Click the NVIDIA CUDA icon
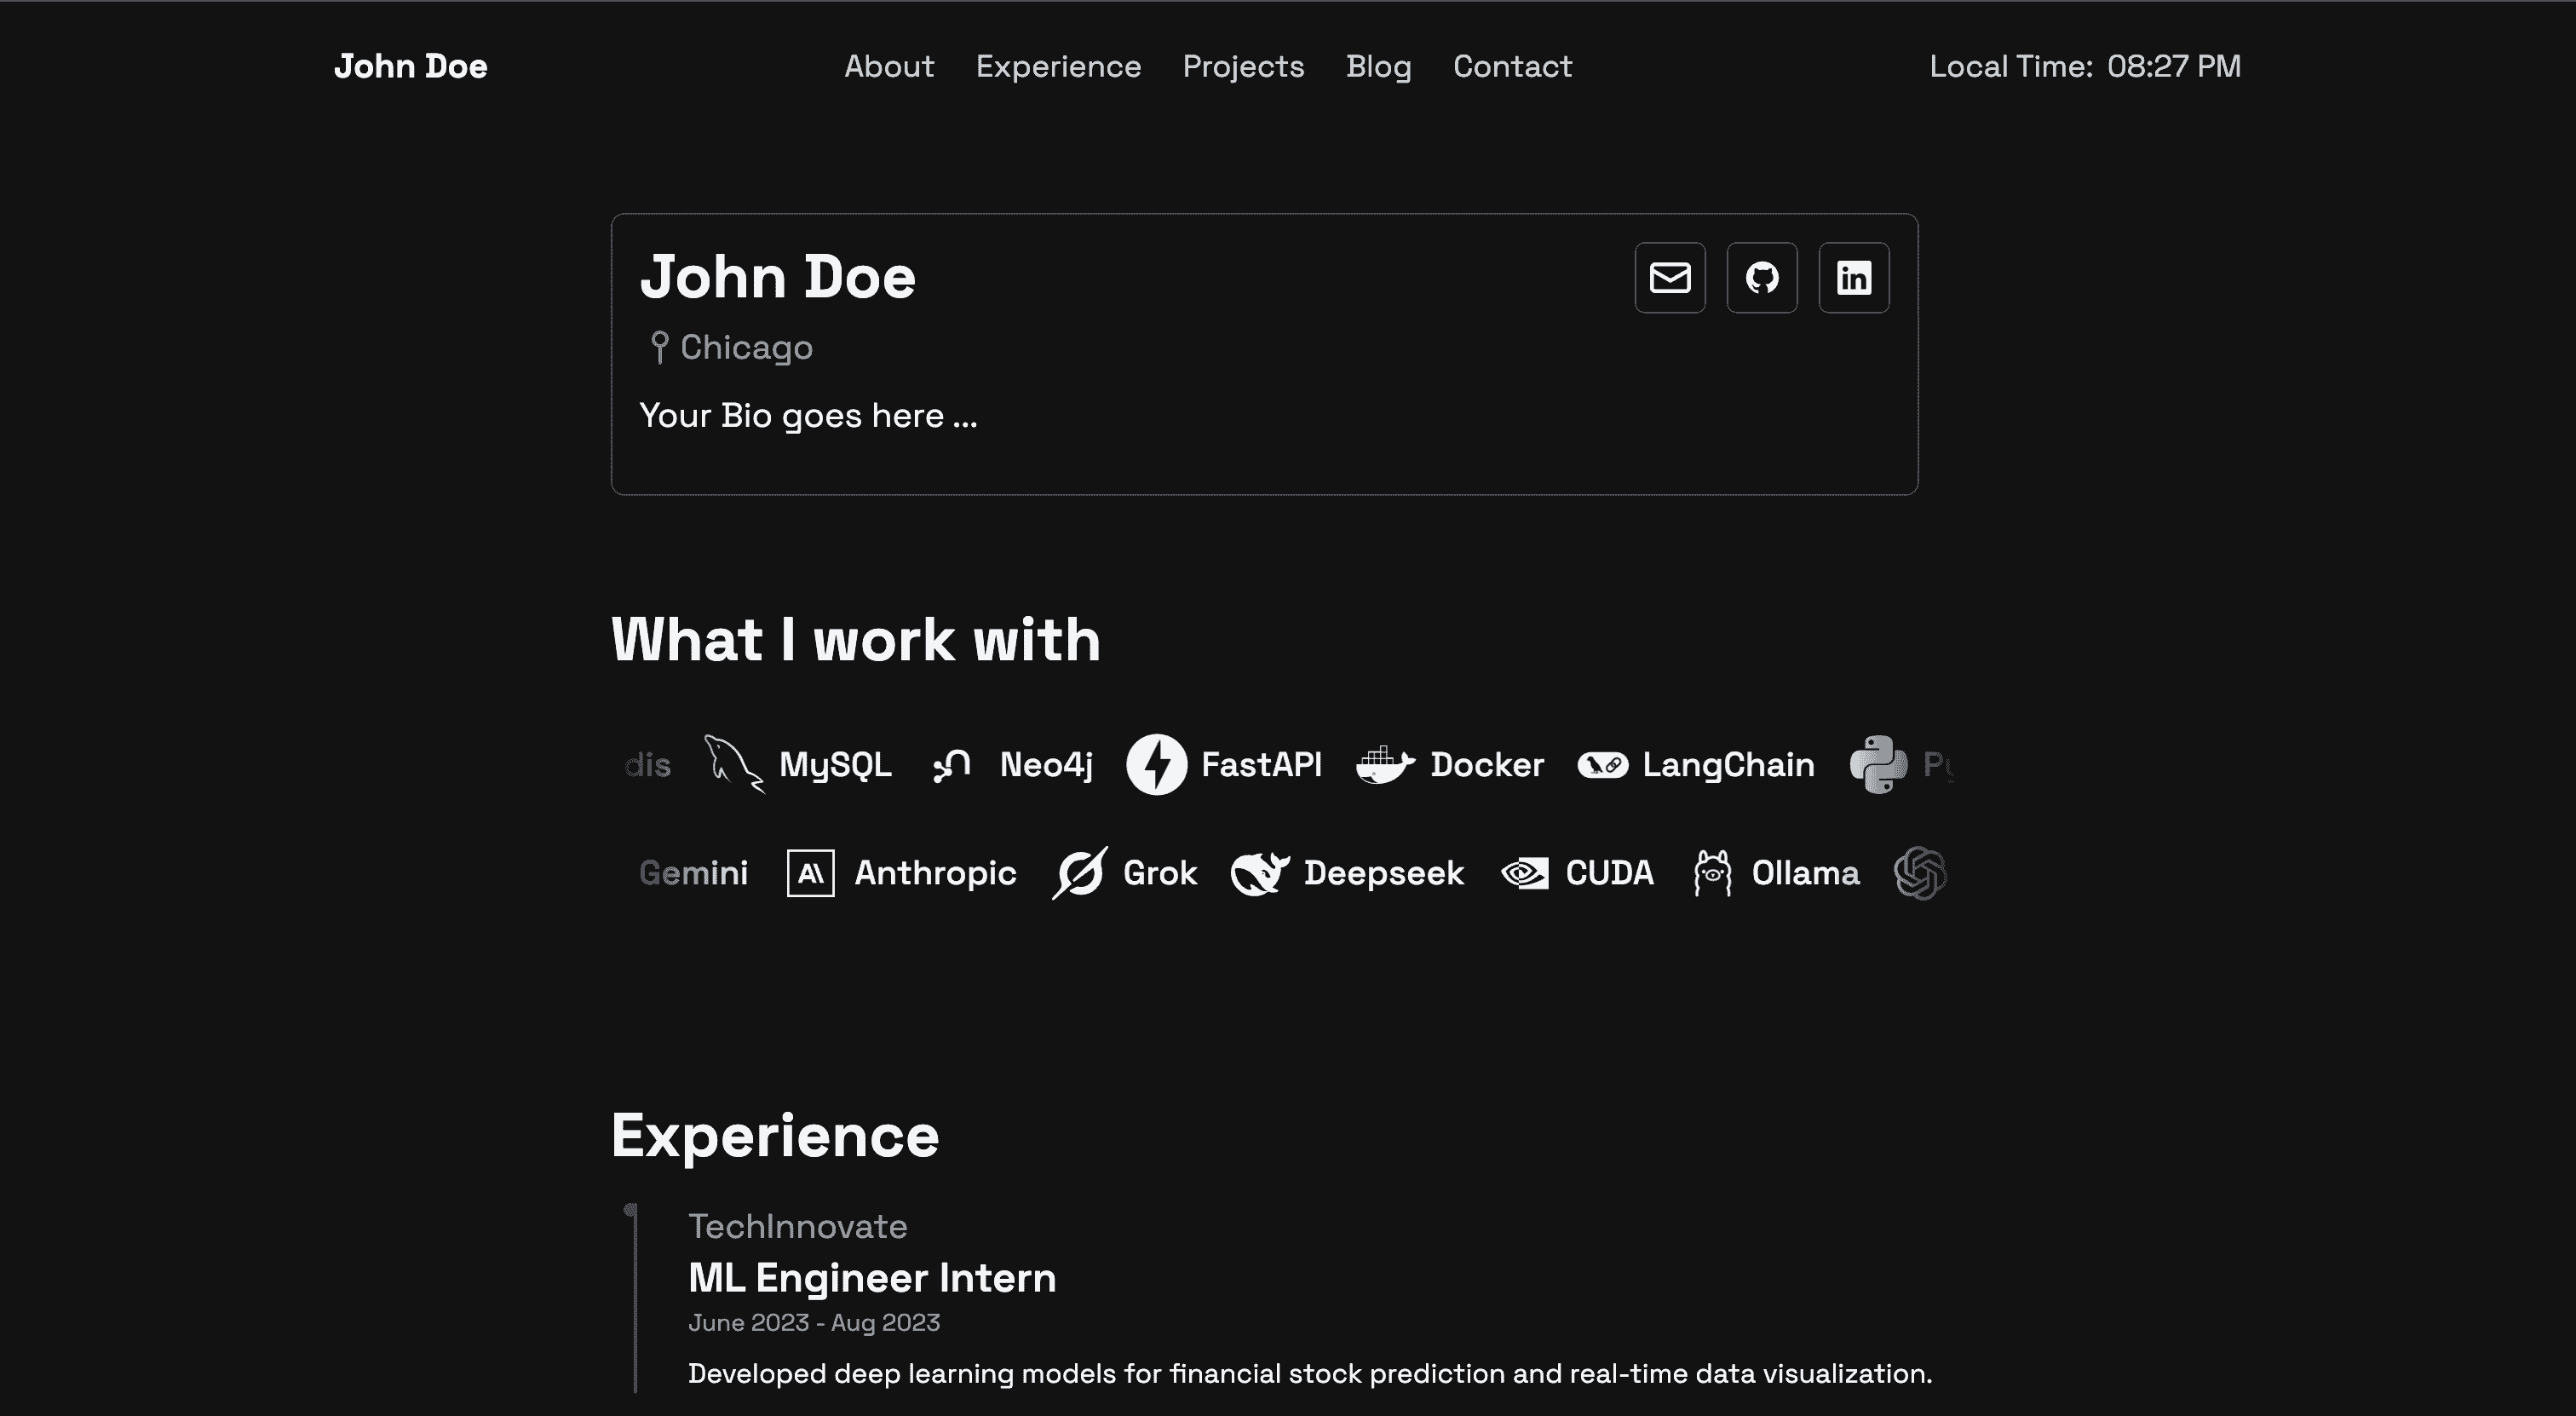2576x1416 pixels. tap(1524, 873)
